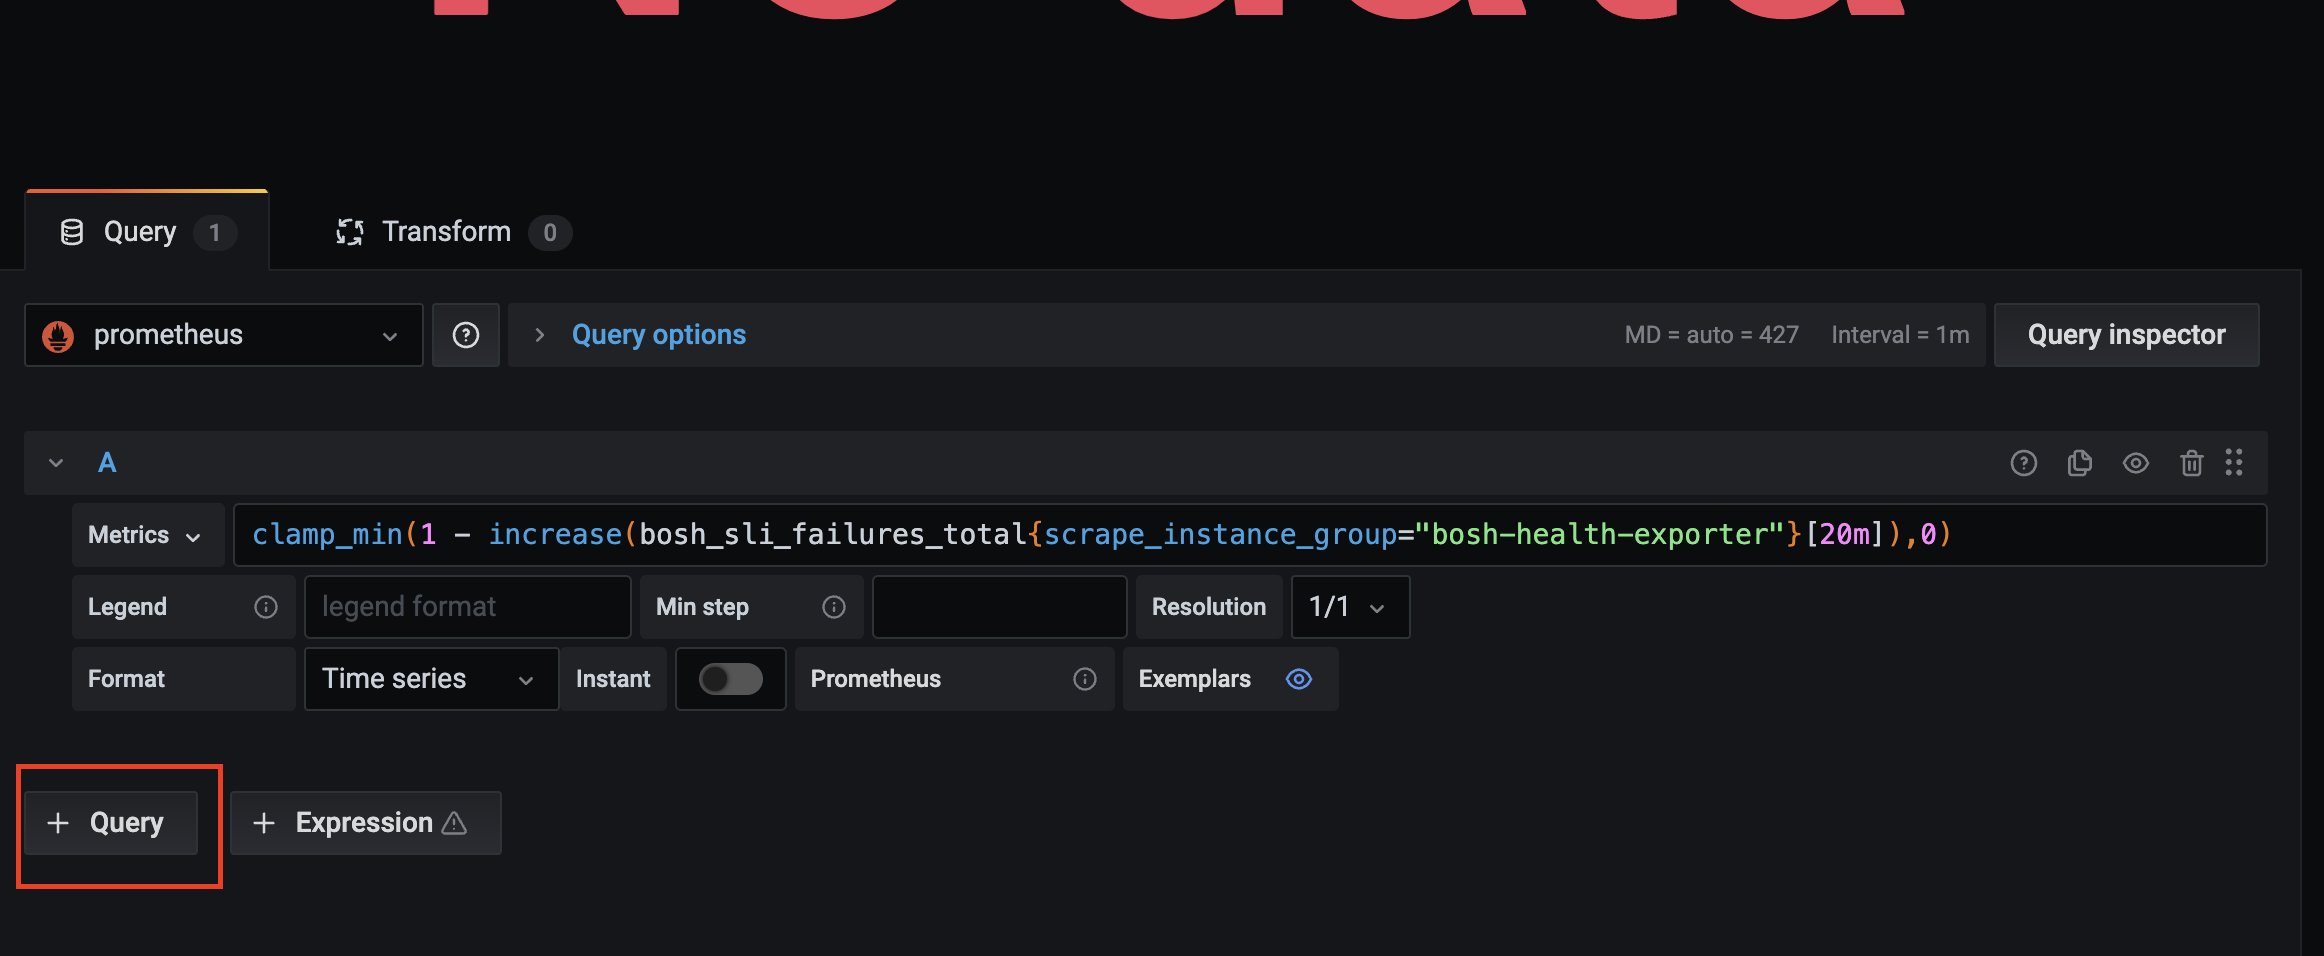Screen dimensions: 2324x956
Task: Open the Format Time series dropdown
Action: click(x=430, y=679)
